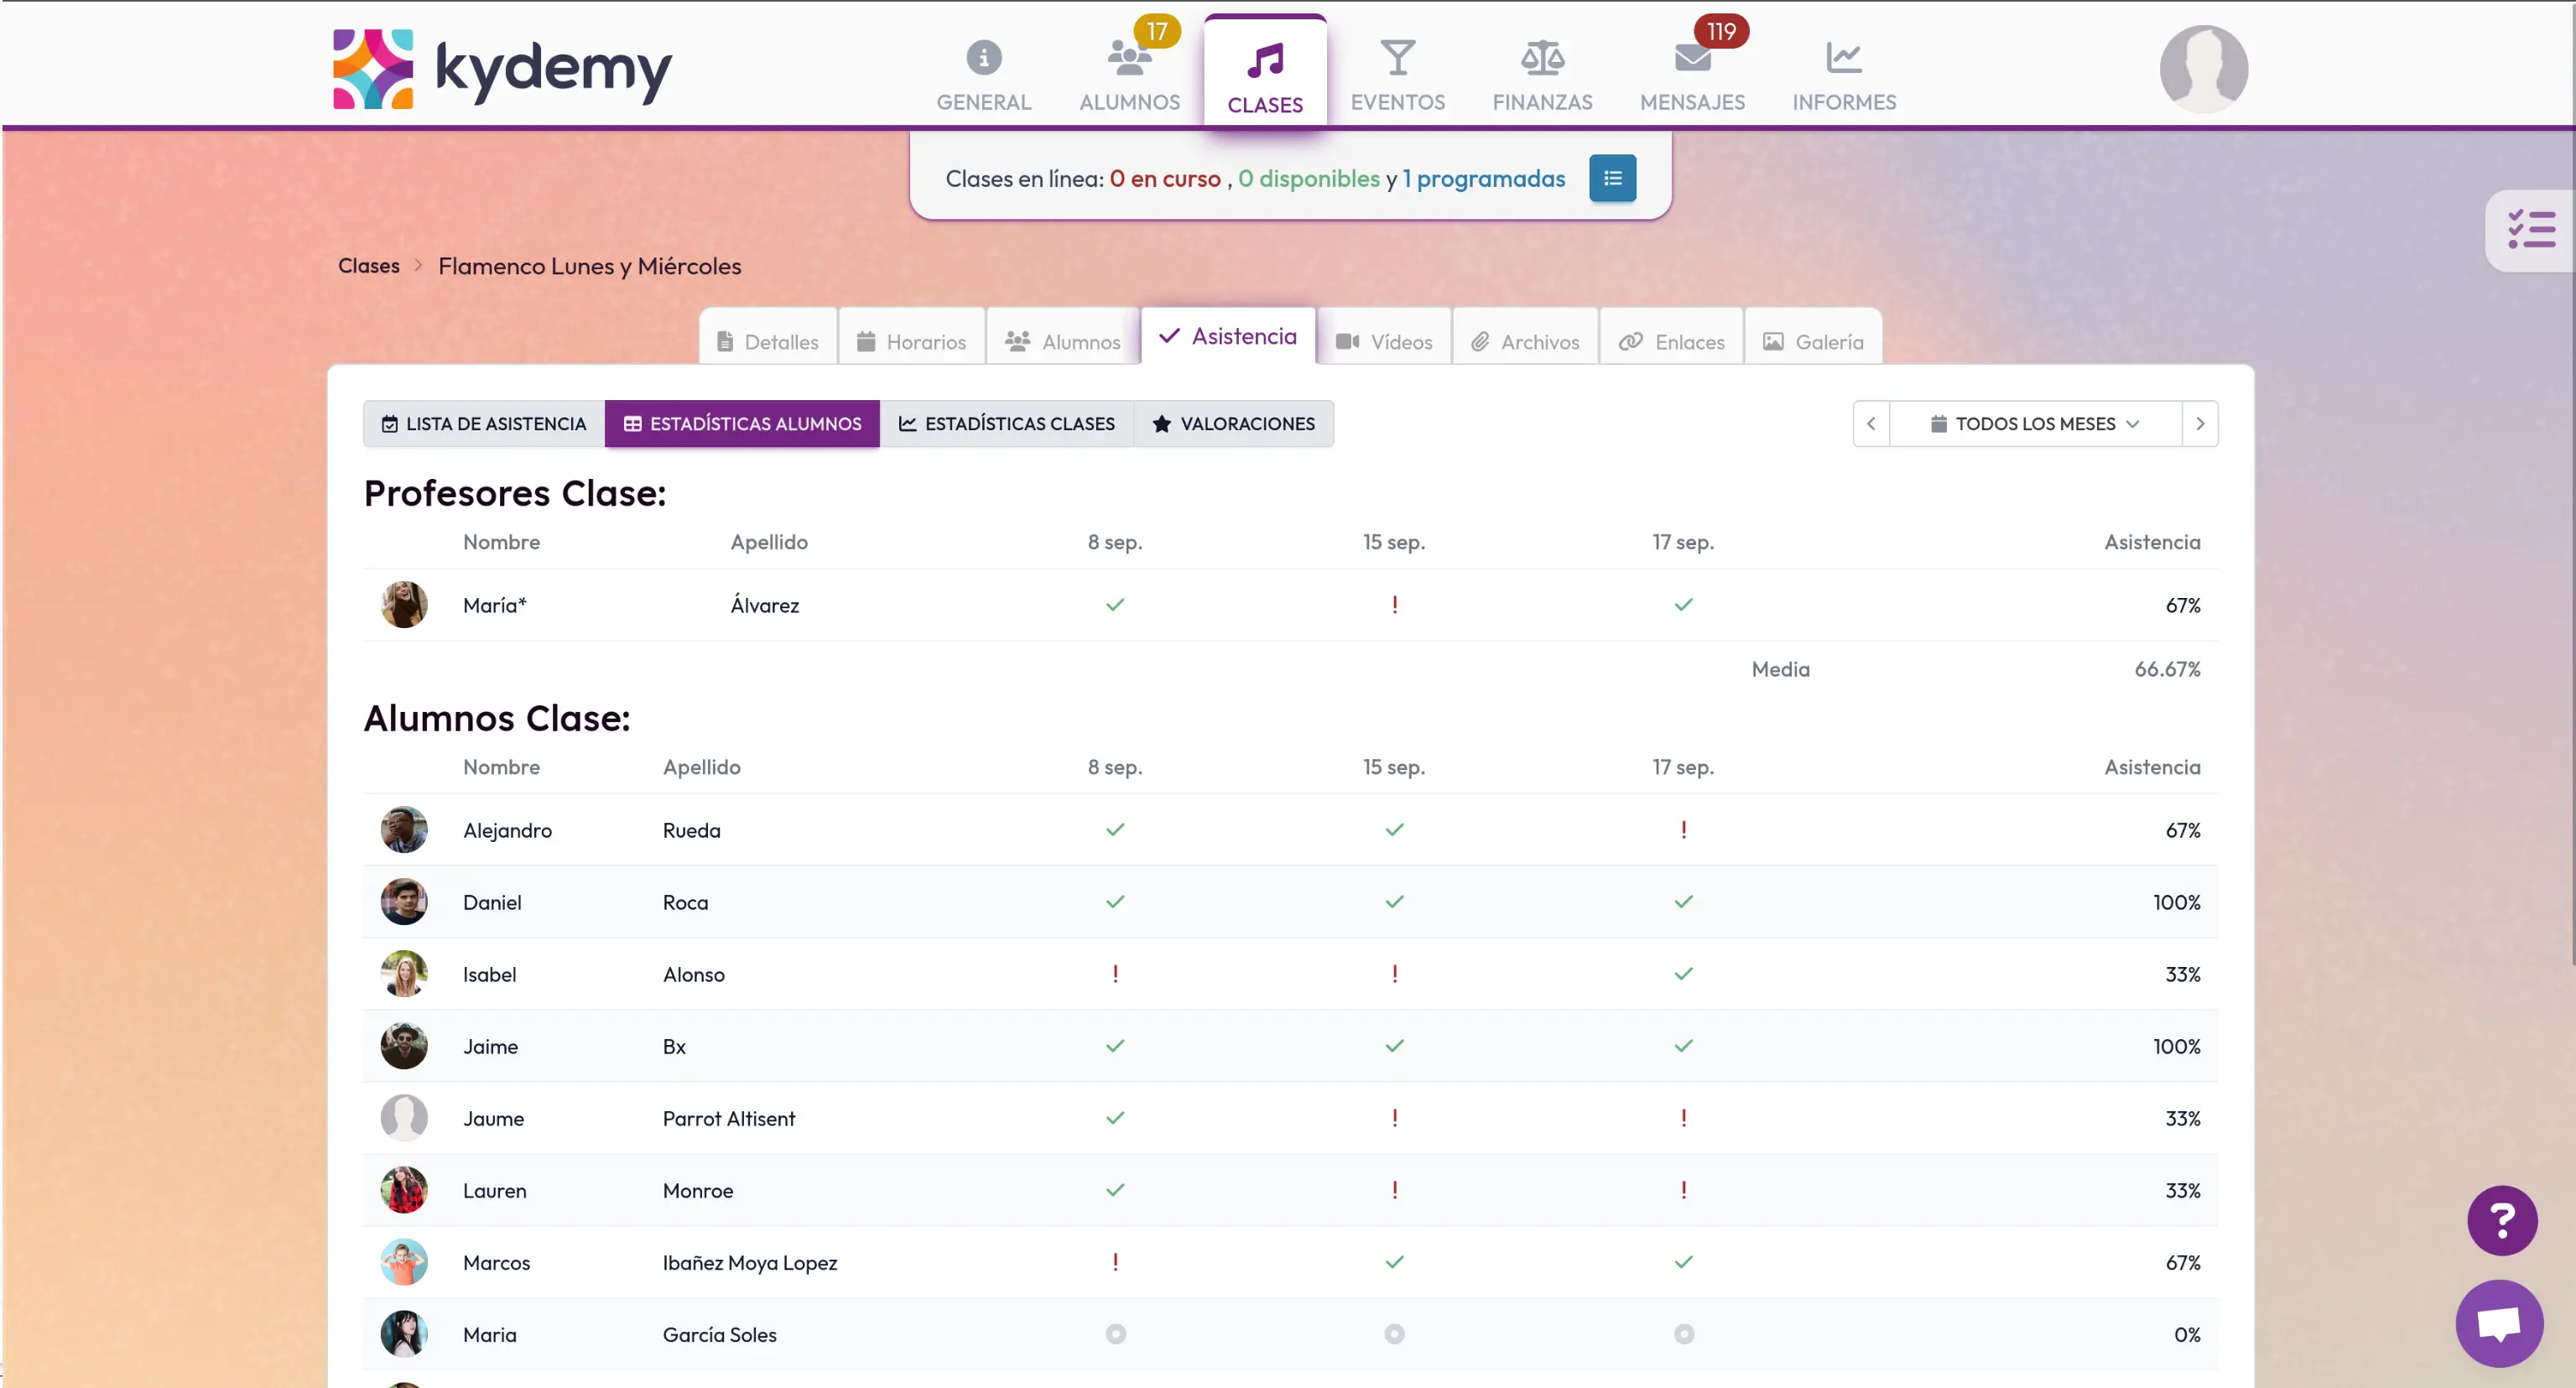
Task: Open the Eventos cocktail glass icon
Action: (x=1397, y=58)
